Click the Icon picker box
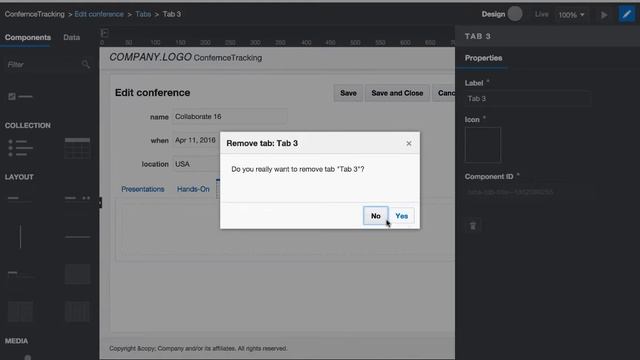The width and height of the screenshot is (640, 360). click(x=482, y=145)
